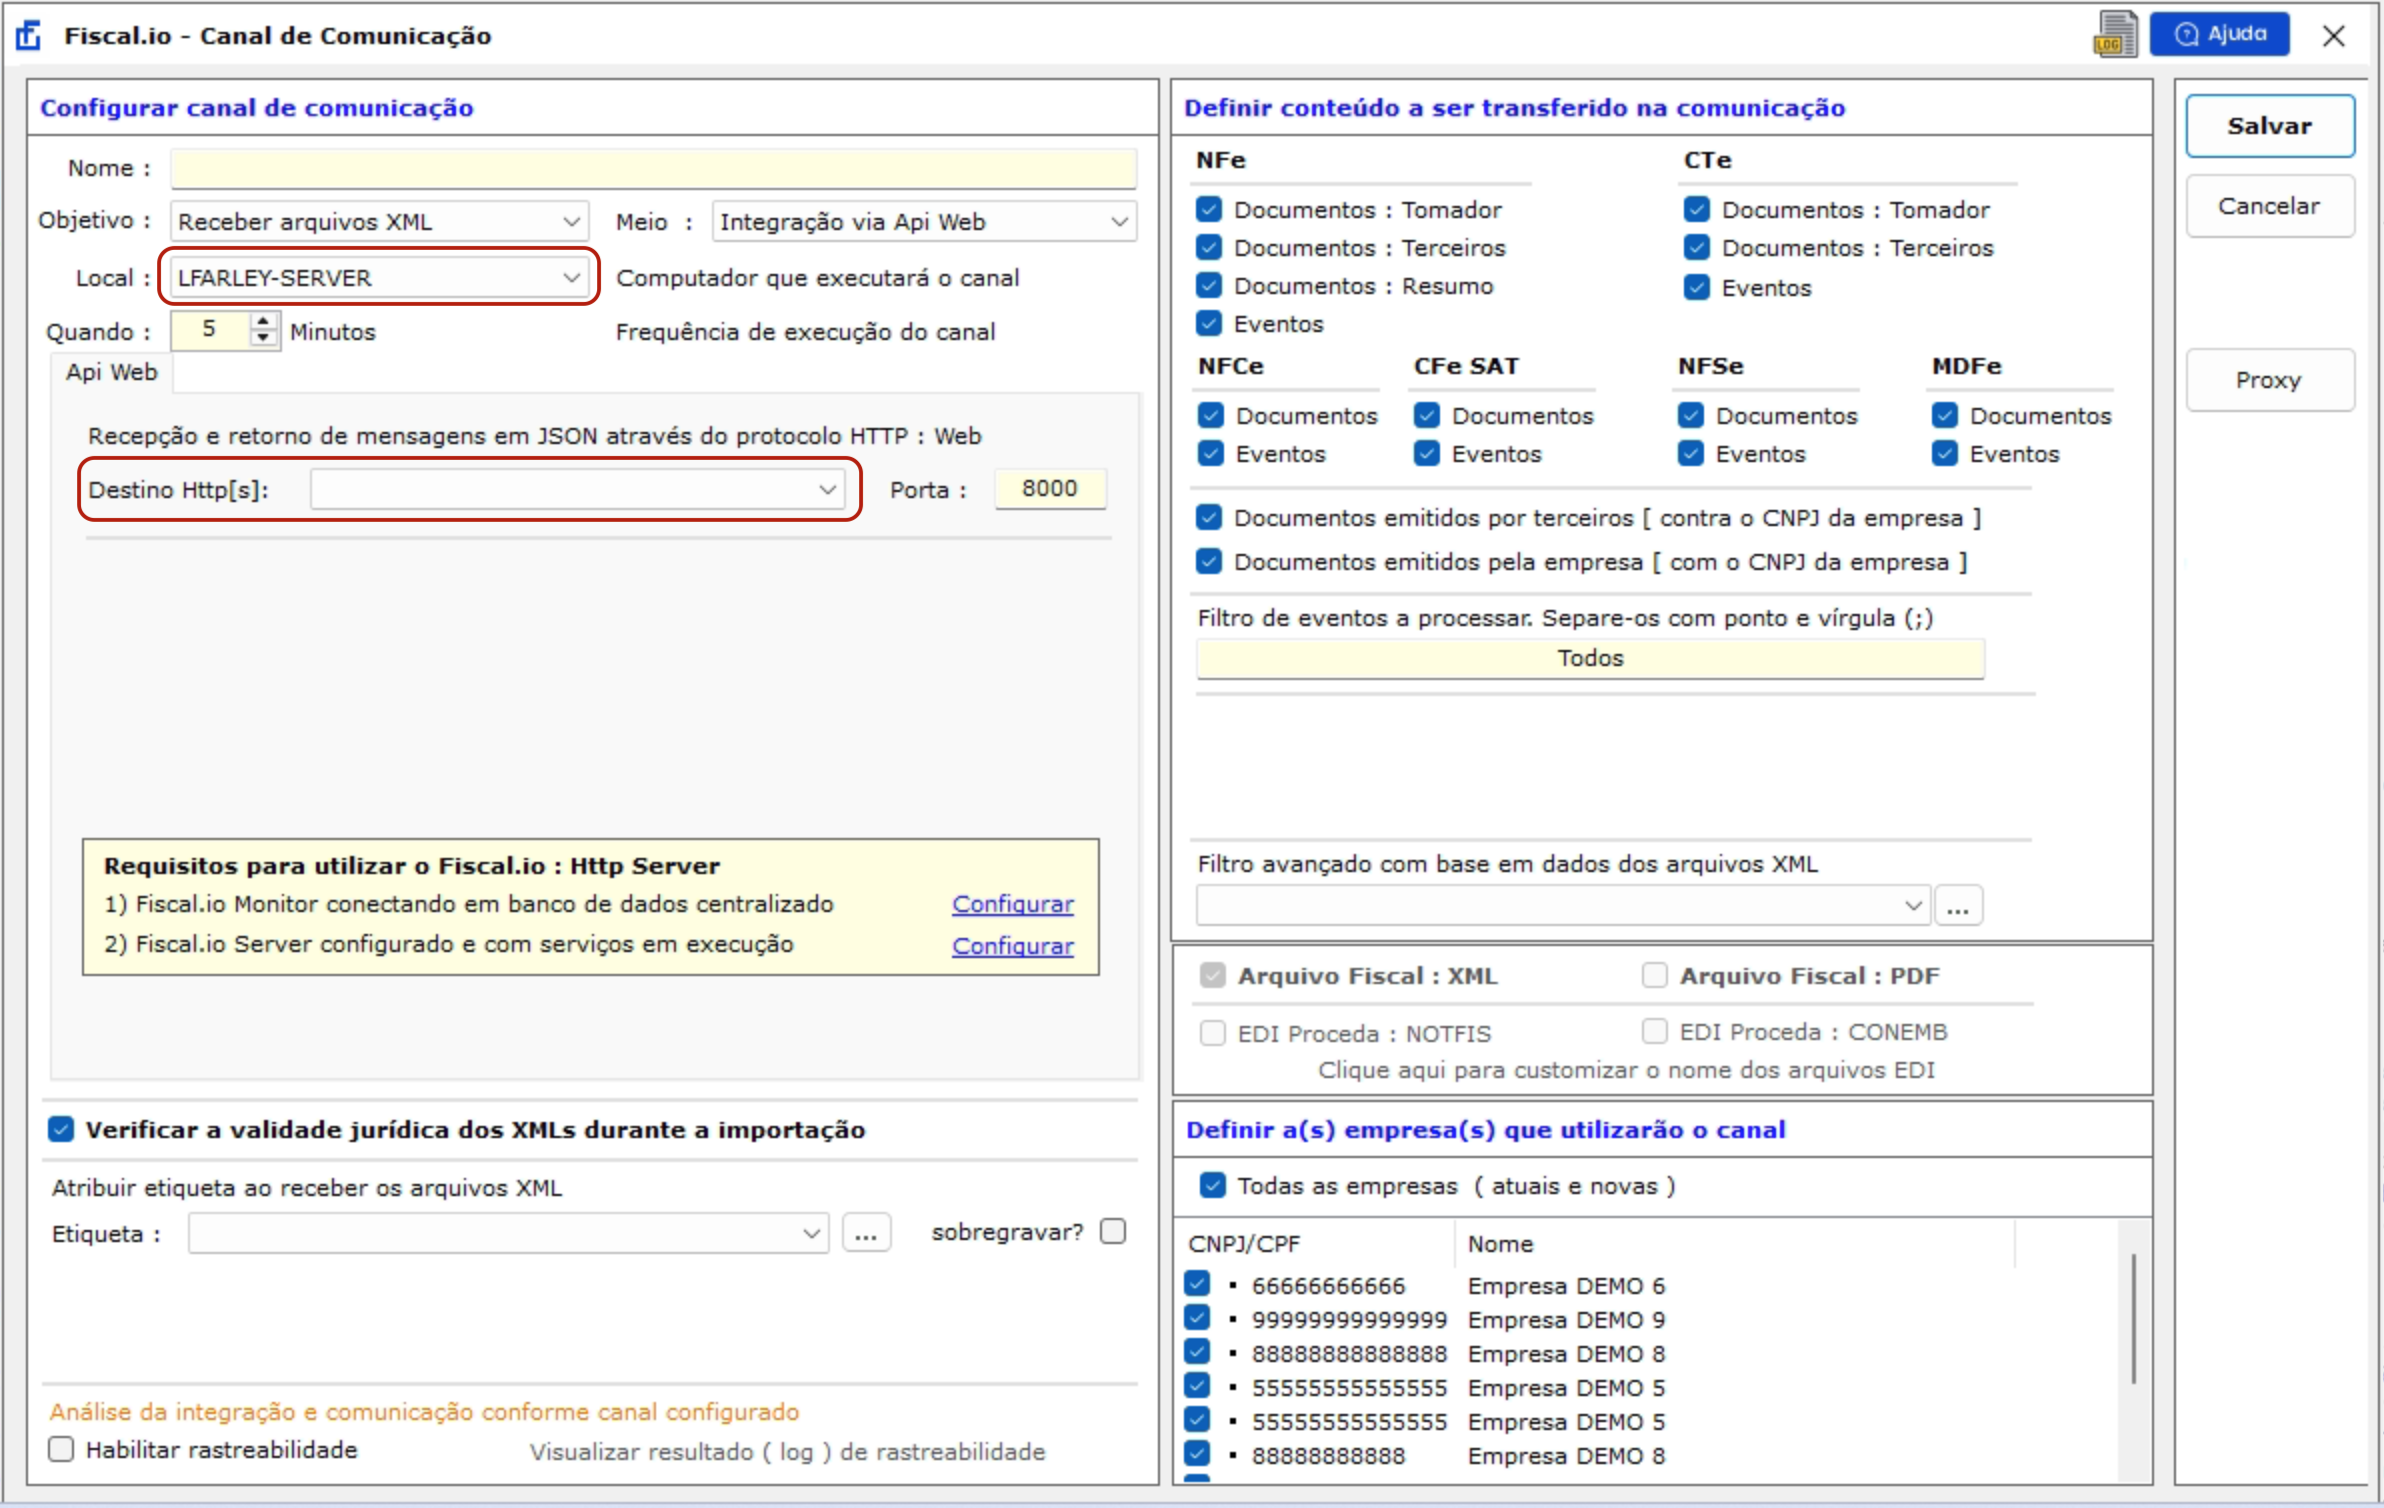Uncheck Documentos emitidos pela empresa
Viewport: 2384px width, 1508px height.
(x=1209, y=561)
